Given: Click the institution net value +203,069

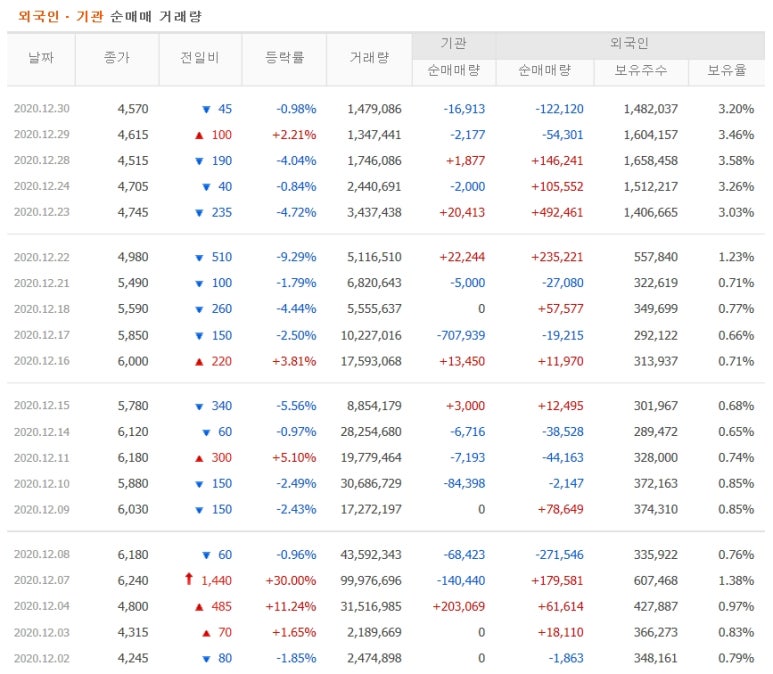Looking at the screenshot, I should coord(459,606).
